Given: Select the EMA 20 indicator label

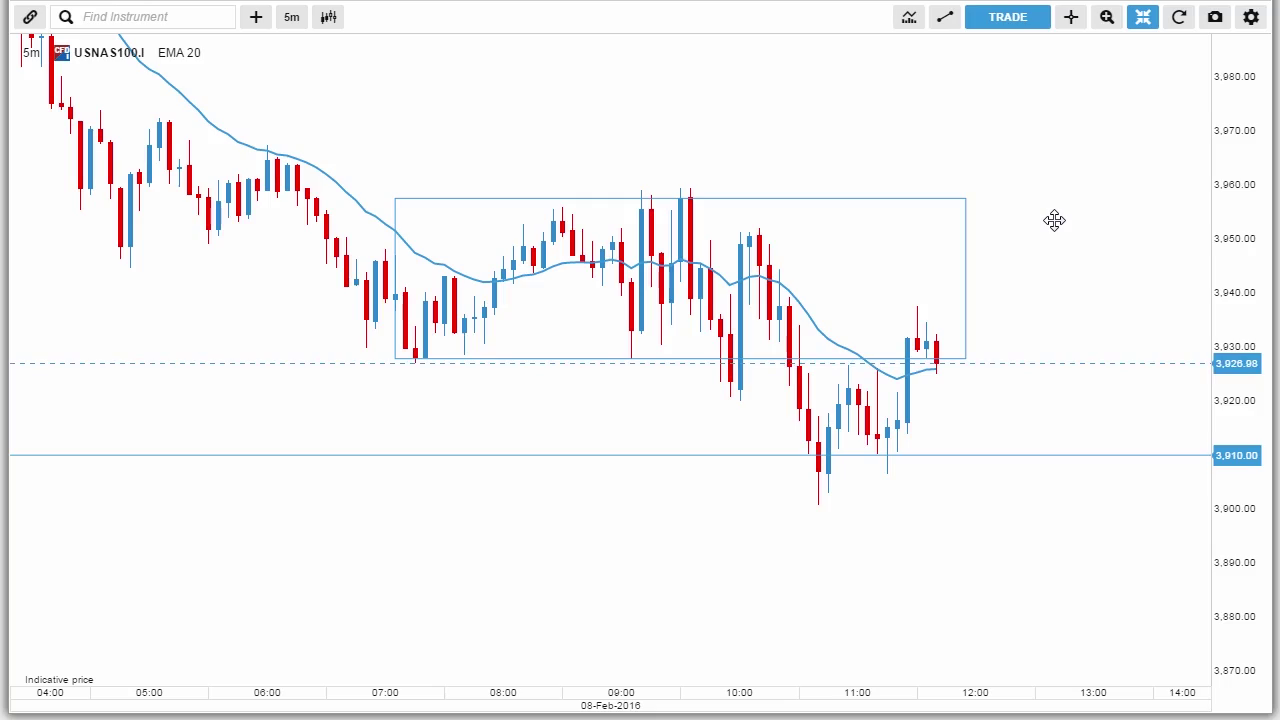Looking at the screenshot, I should point(179,53).
